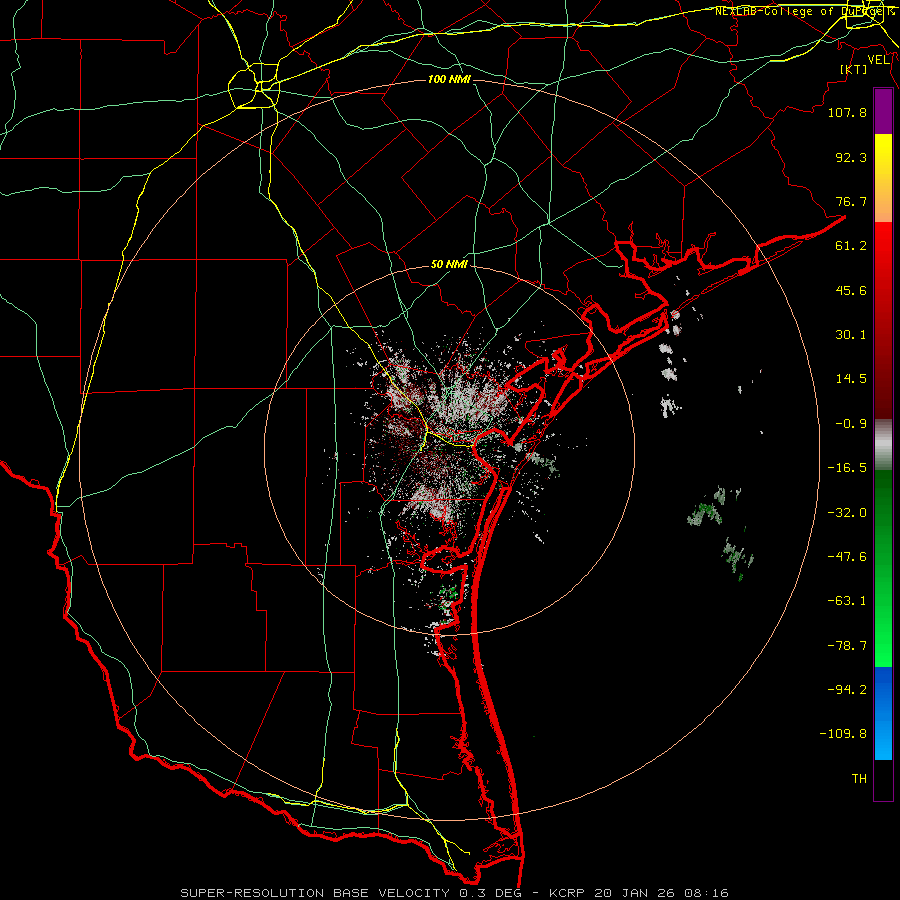The image size is (900, 900).
Task: Click the blue segment of the color bar
Action: [883, 713]
